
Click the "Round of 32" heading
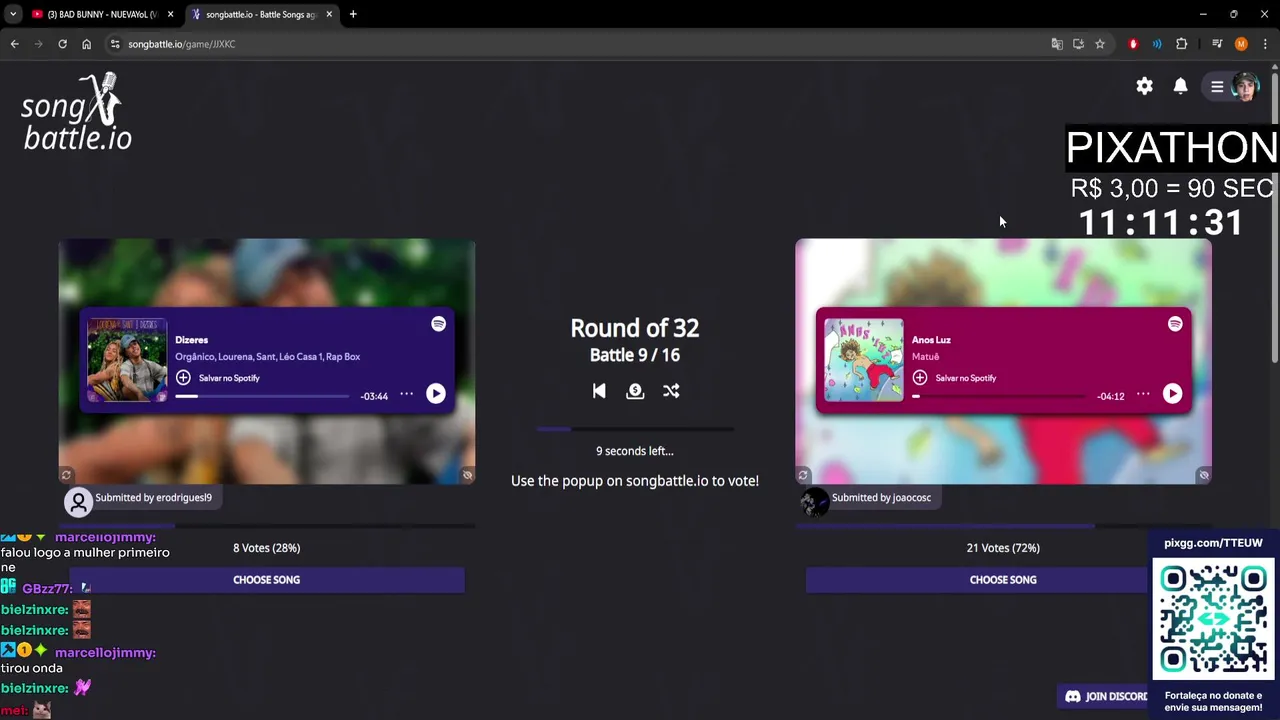635,328
